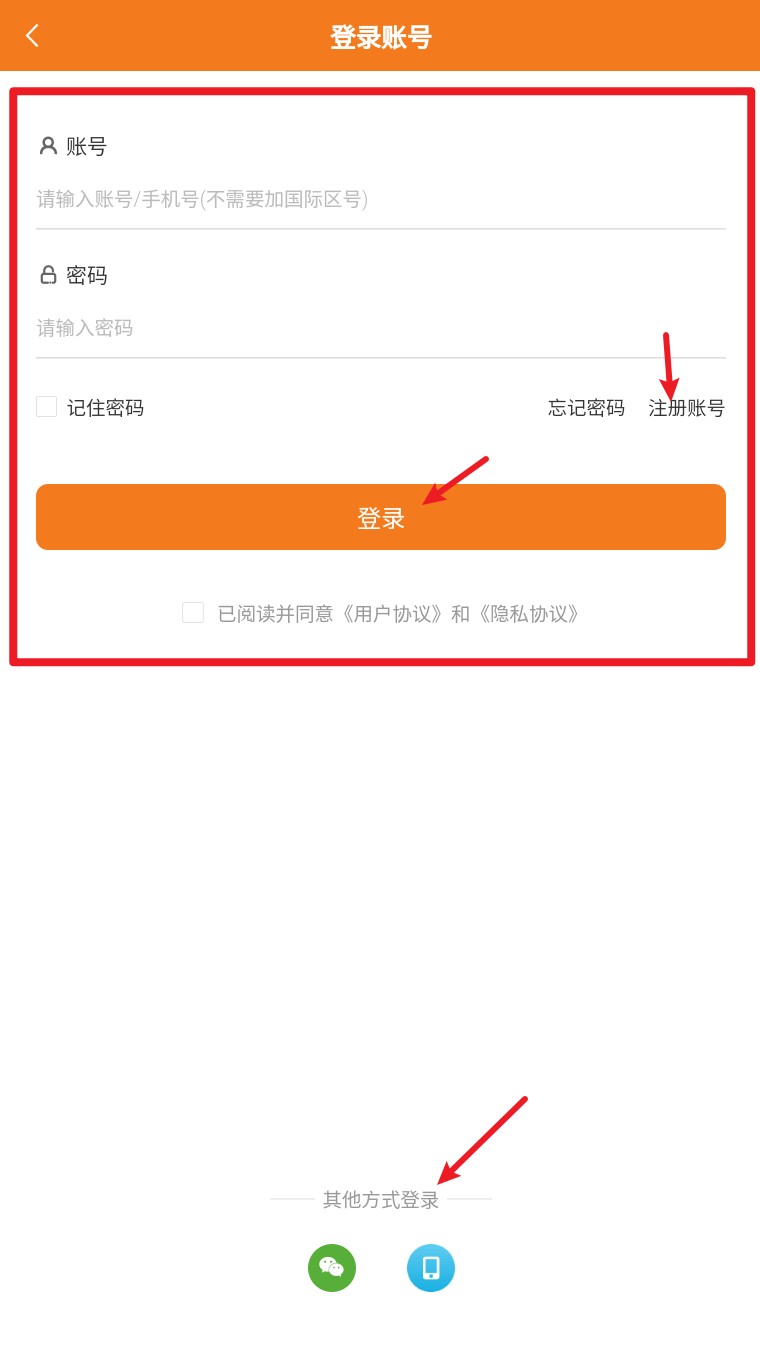Open the 忘记密码 link

(586, 408)
